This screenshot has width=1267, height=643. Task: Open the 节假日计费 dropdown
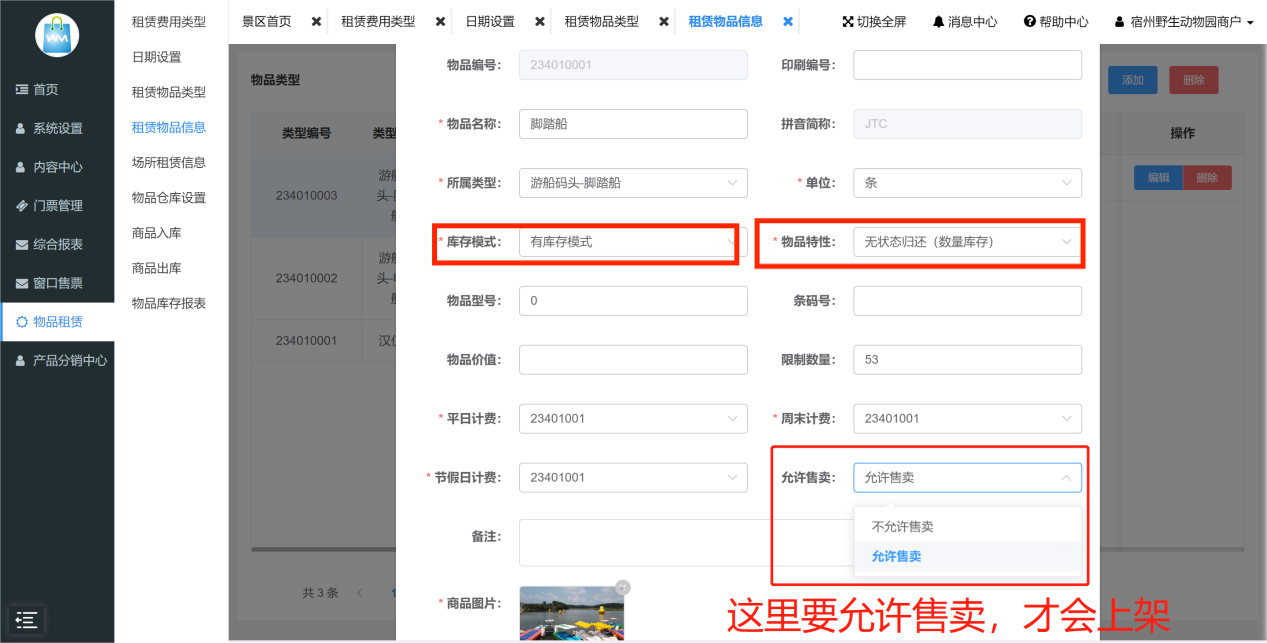coord(633,477)
